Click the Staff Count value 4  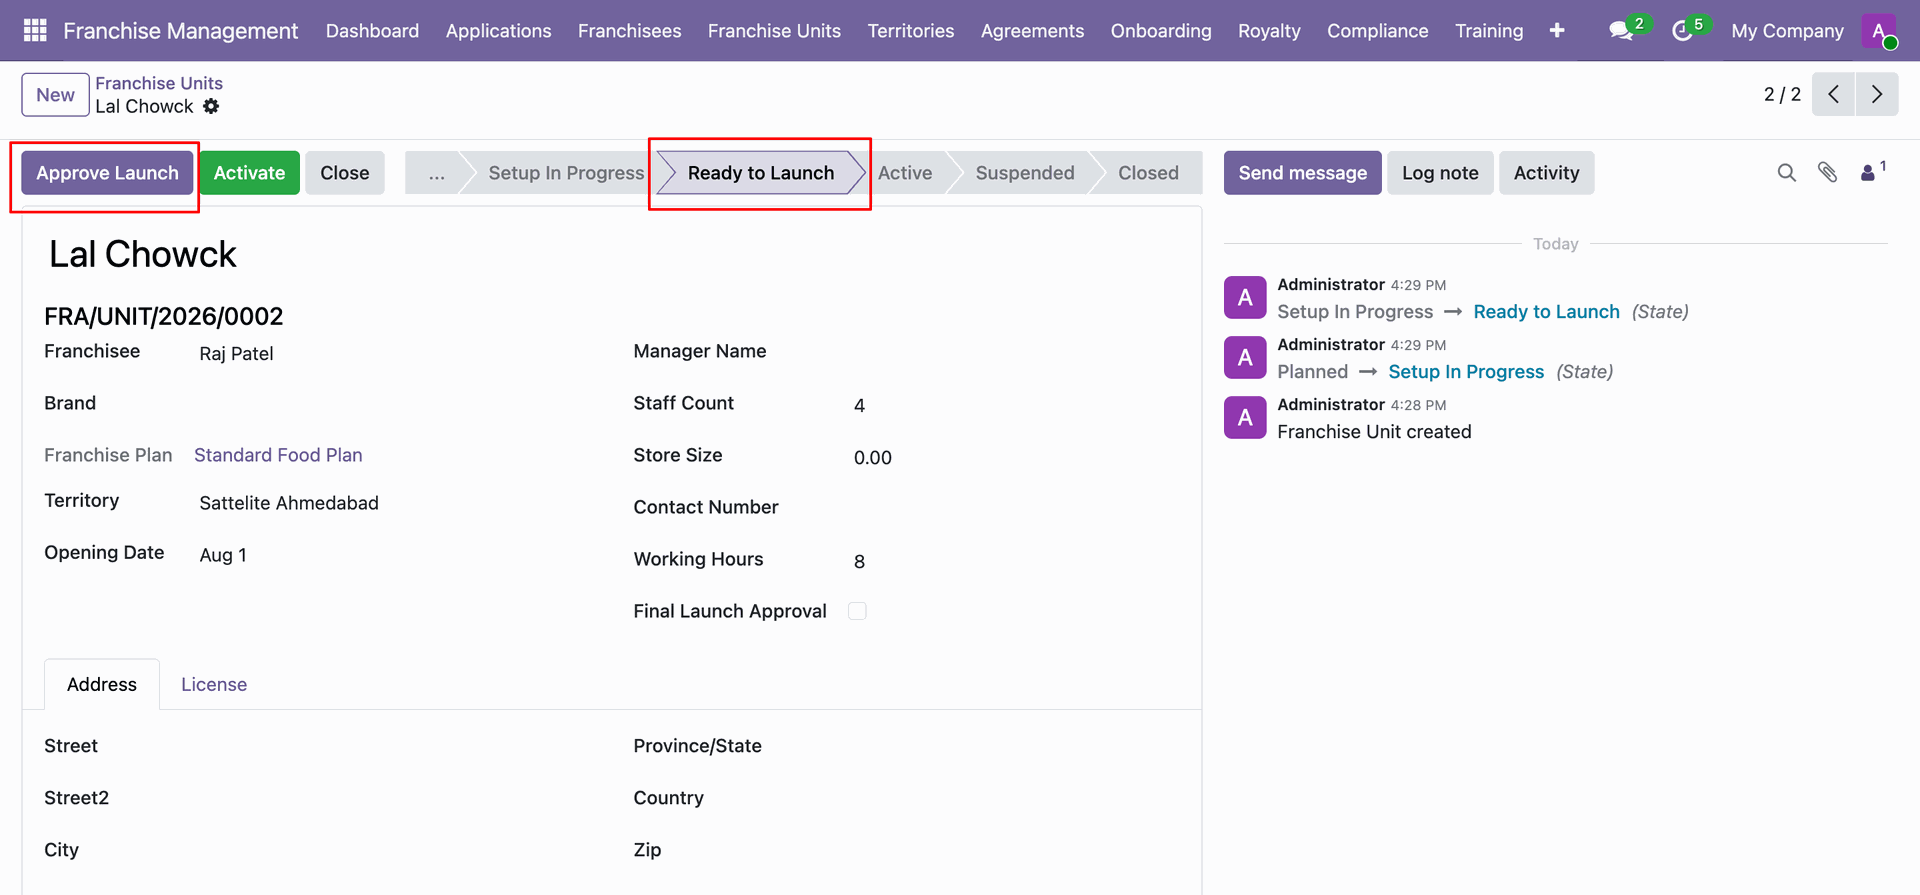pos(859,405)
